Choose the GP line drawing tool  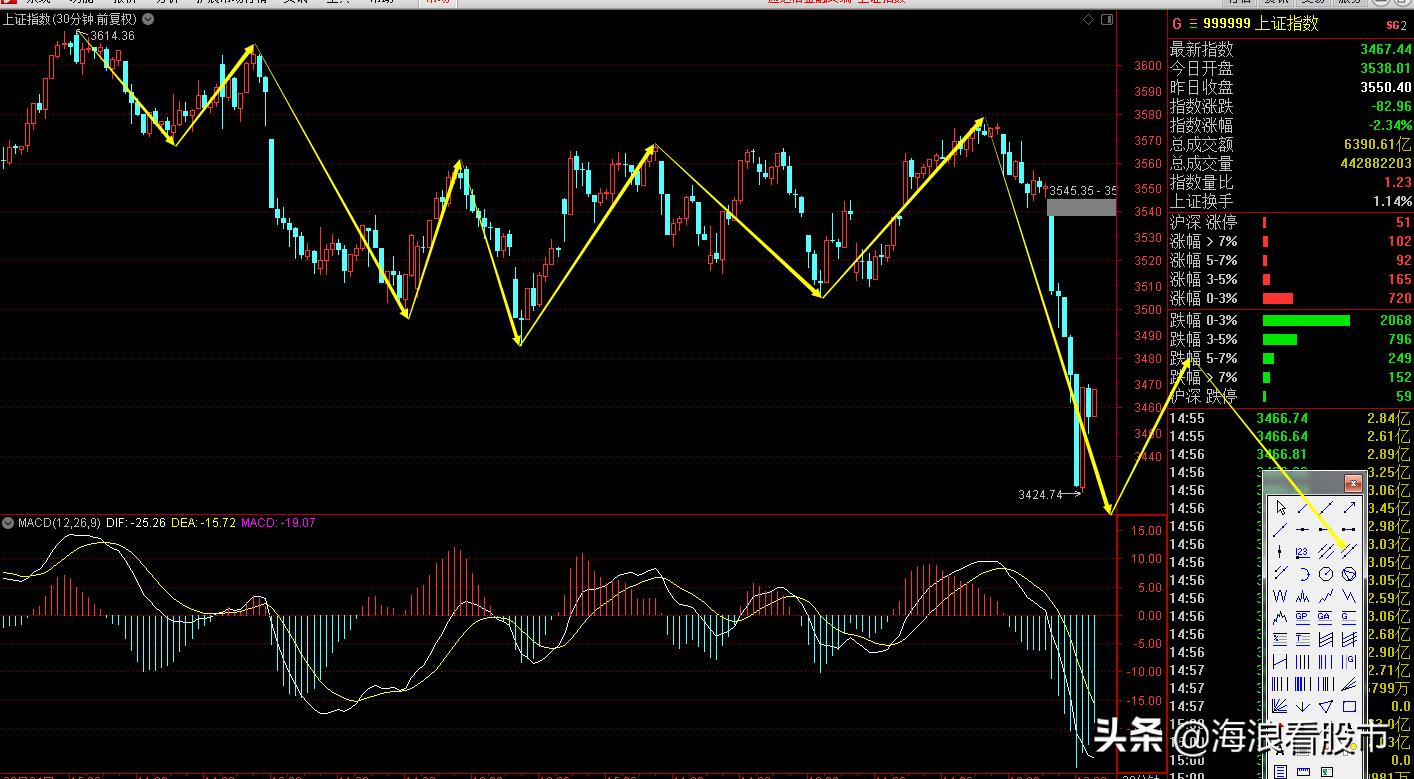[x=1302, y=617]
